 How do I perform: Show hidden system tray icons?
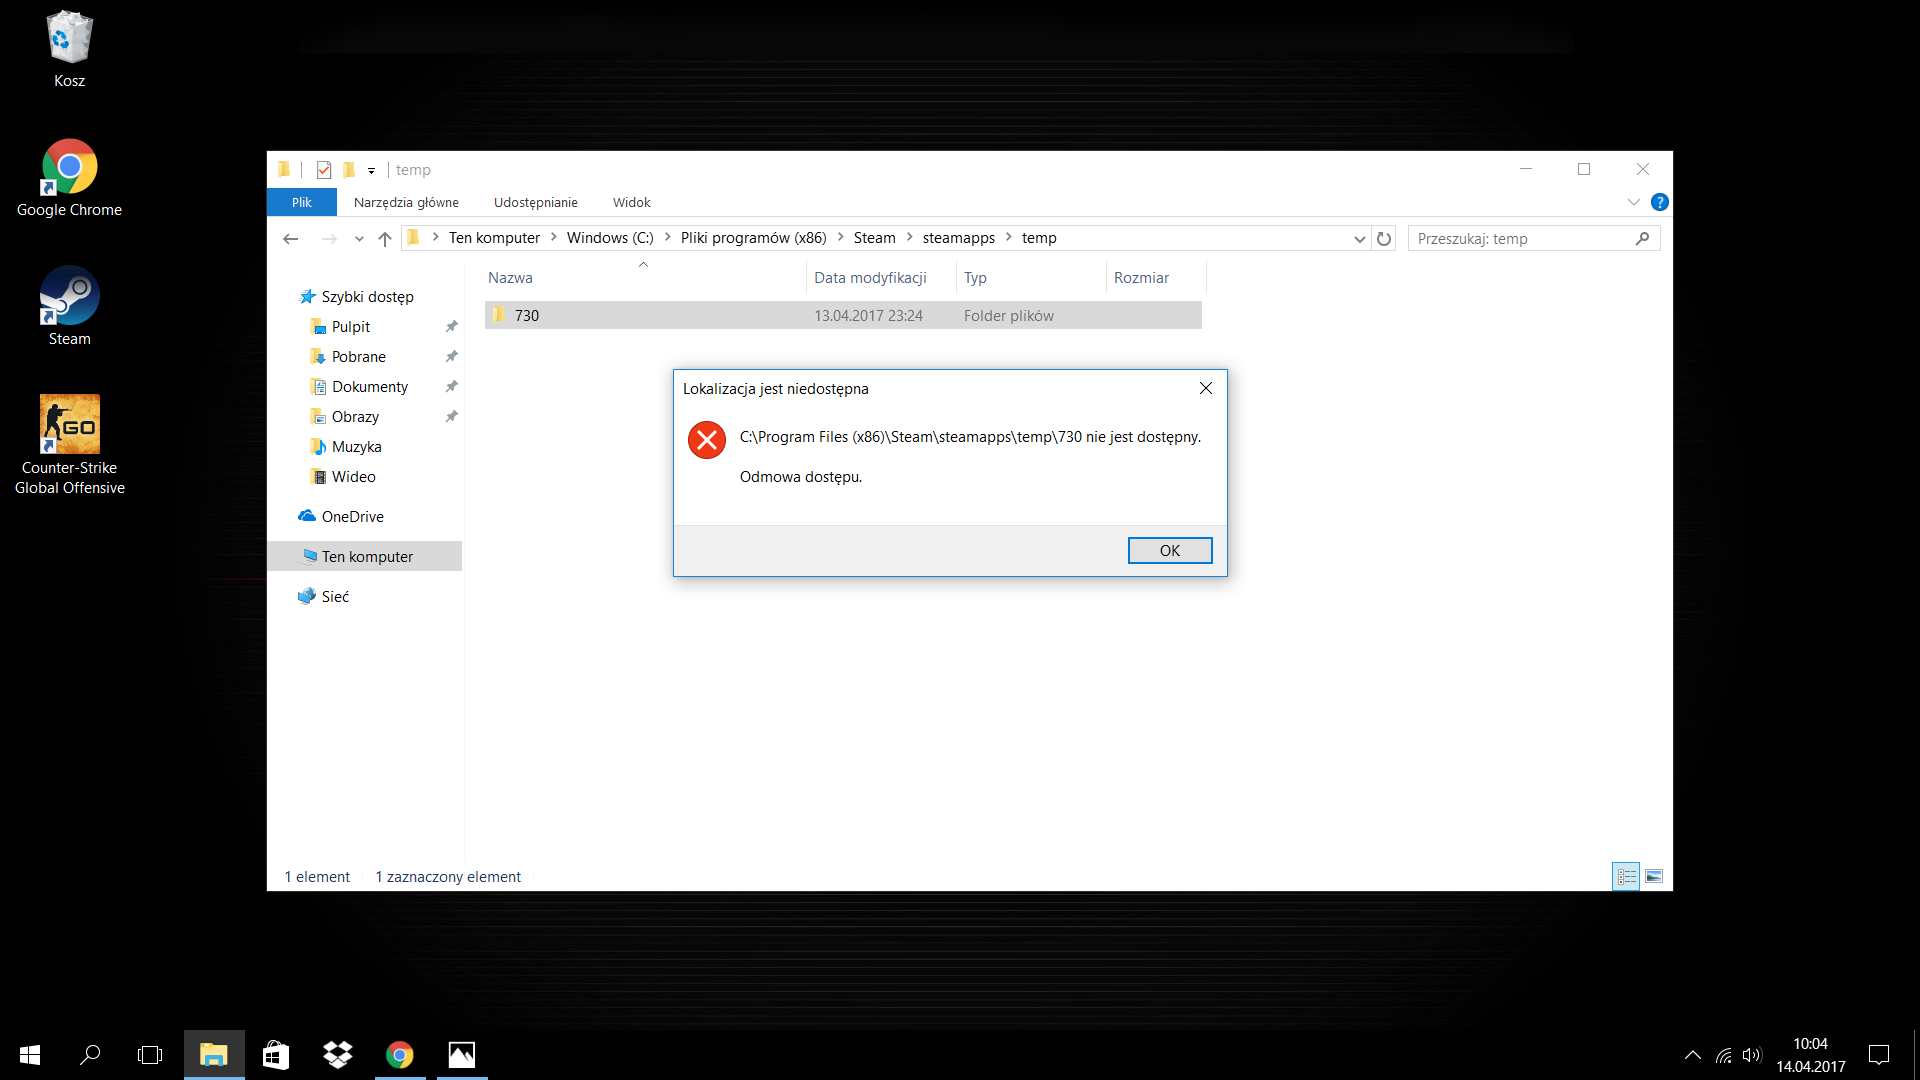[1692, 1055]
